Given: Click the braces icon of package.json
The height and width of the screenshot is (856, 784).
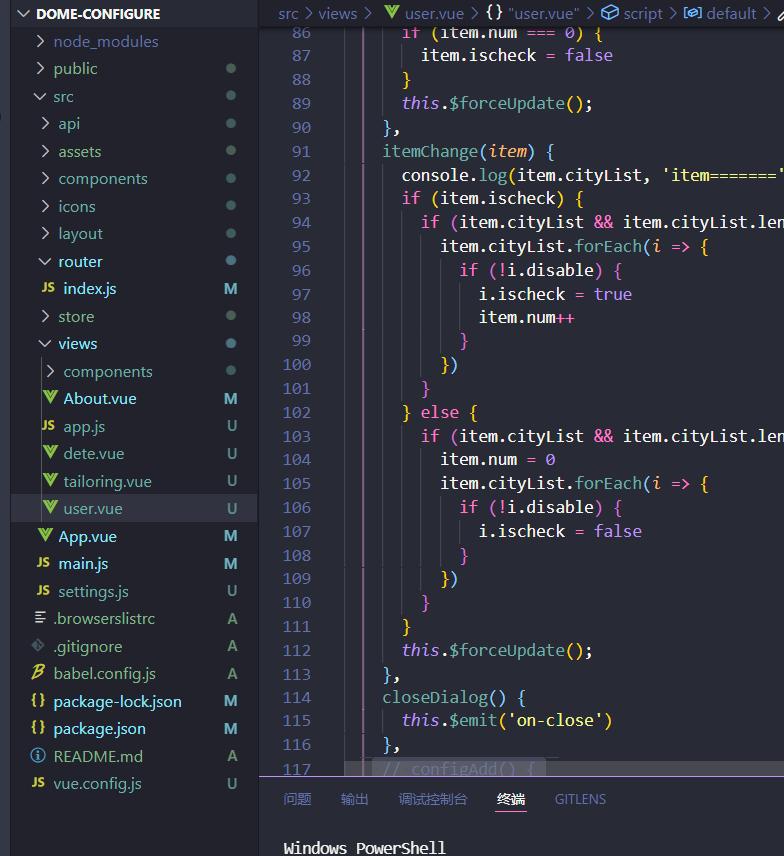Looking at the screenshot, I should click(x=38, y=728).
